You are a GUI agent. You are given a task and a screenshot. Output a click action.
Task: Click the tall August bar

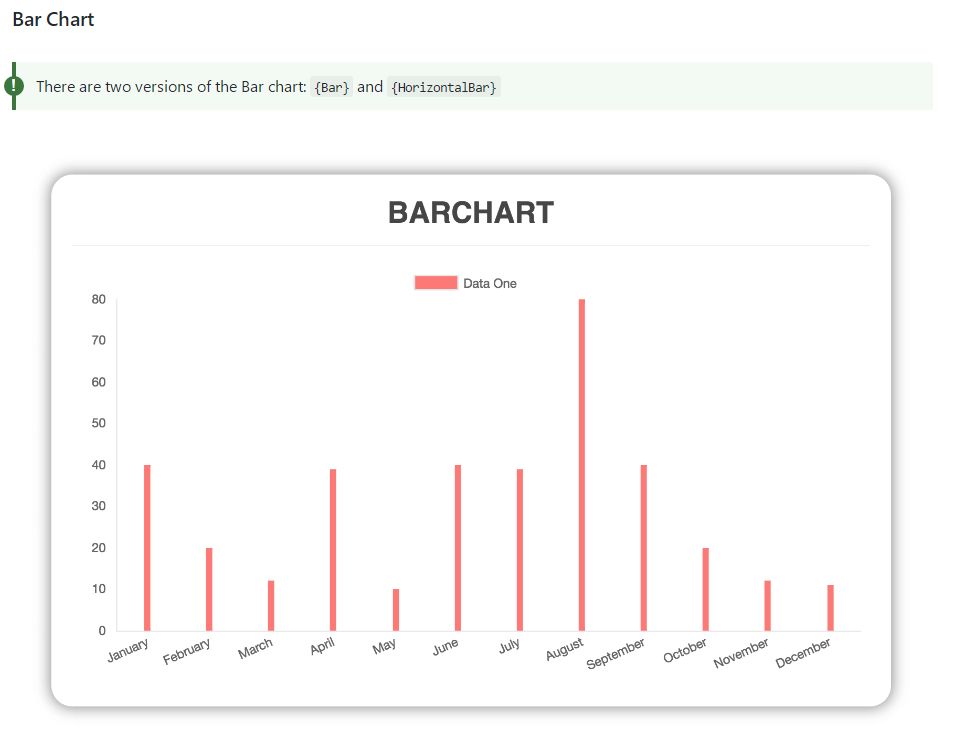pos(582,465)
